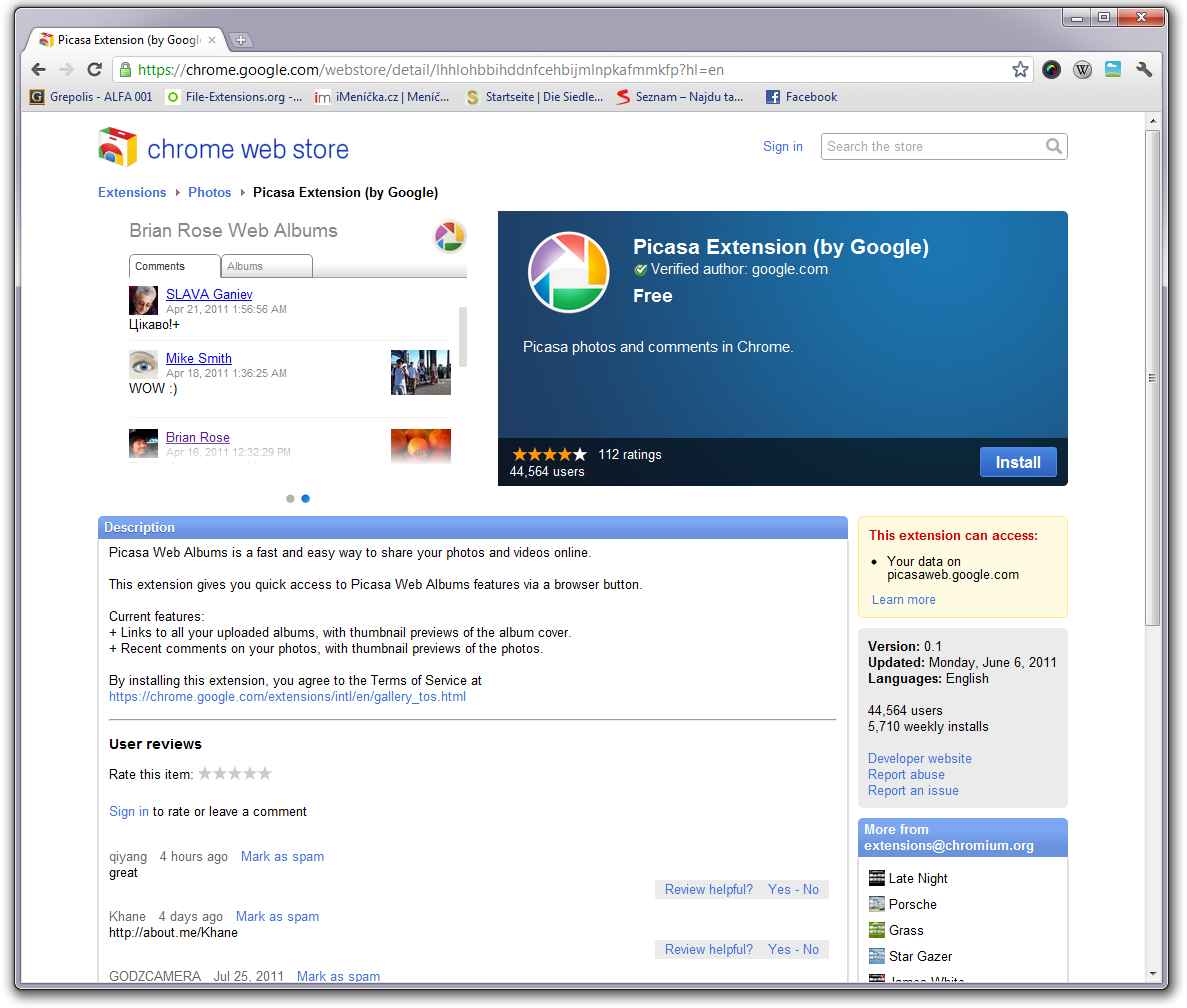Click the magnifier icon in the store search box

click(x=1055, y=146)
